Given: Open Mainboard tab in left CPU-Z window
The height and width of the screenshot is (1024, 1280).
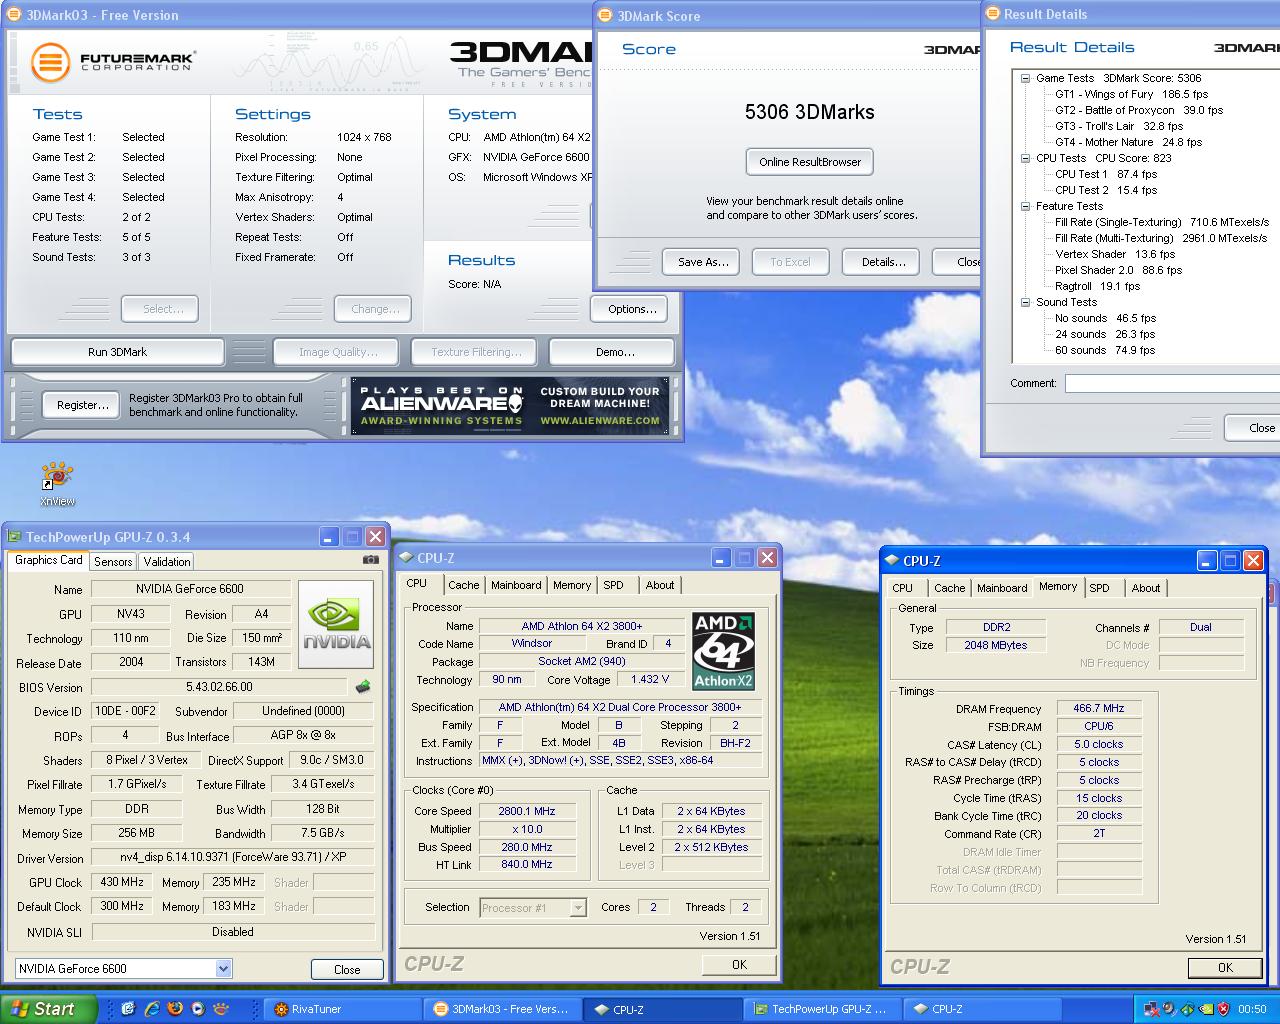Looking at the screenshot, I should point(516,585).
